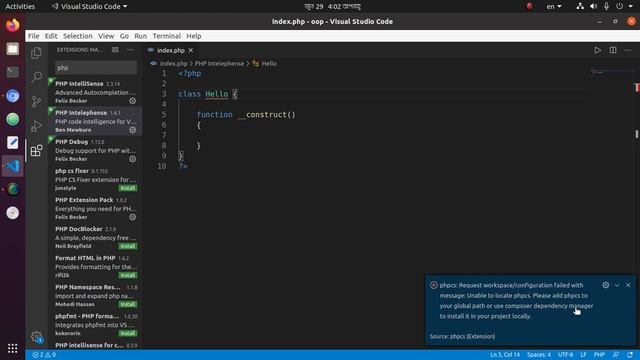Open notification settings gear for phpcs
The image size is (640, 360).
[606, 285]
